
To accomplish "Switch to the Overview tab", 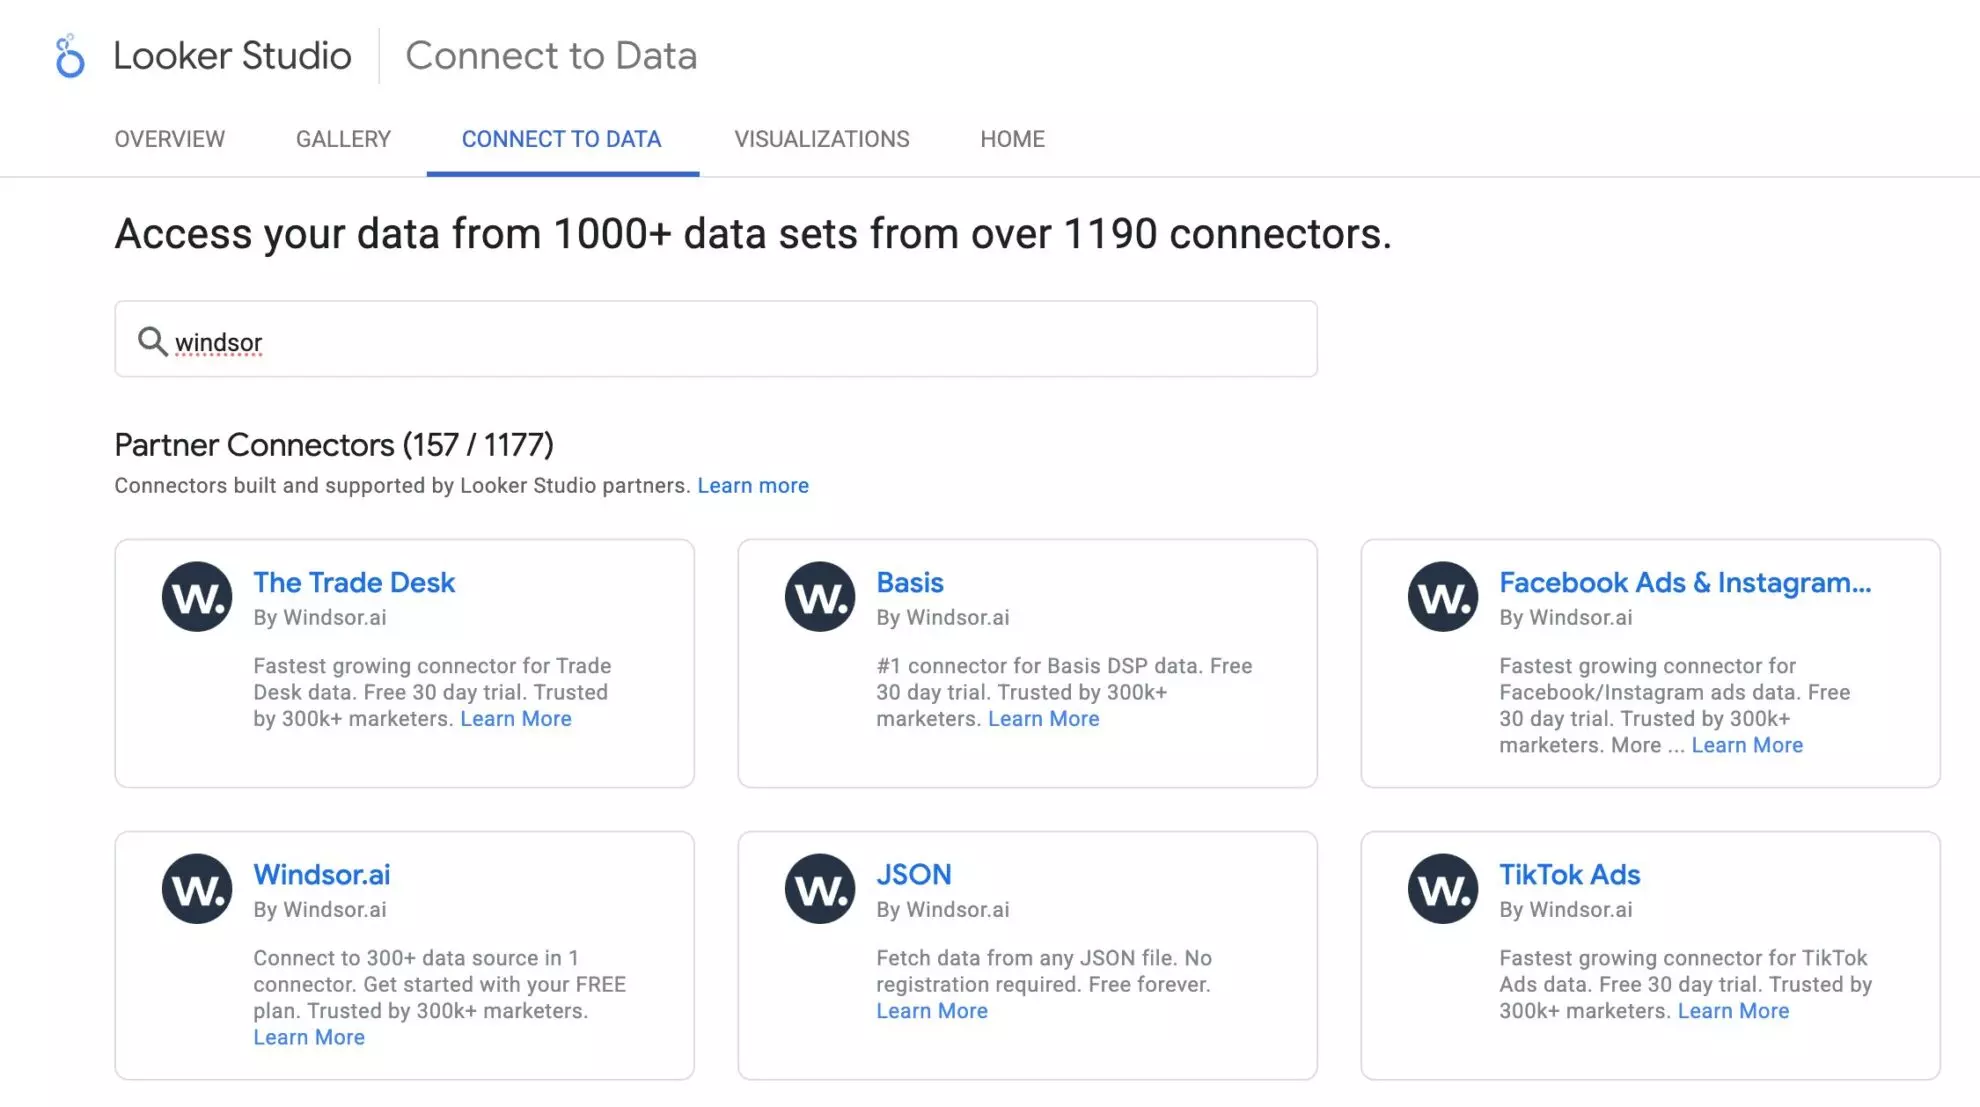I will [x=170, y=139].
